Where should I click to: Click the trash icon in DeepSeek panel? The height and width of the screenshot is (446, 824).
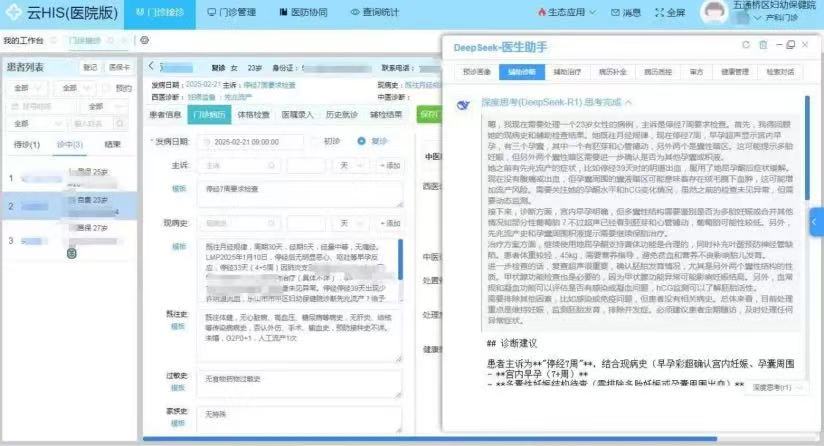click(x=763, y=45)
